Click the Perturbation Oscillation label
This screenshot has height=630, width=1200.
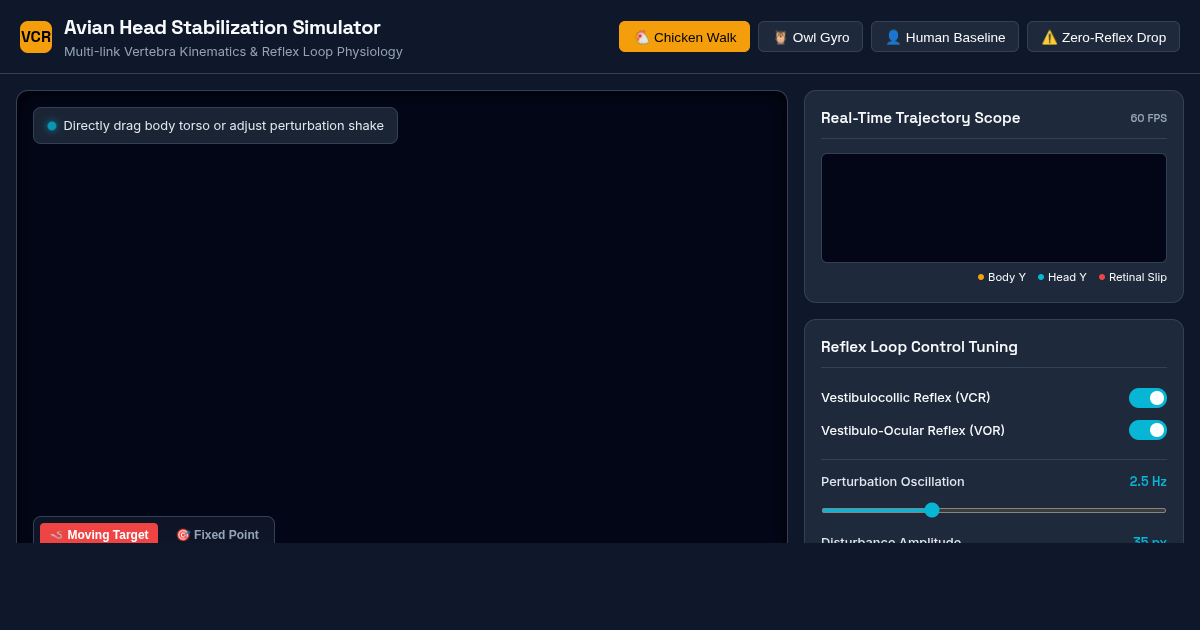893,481
